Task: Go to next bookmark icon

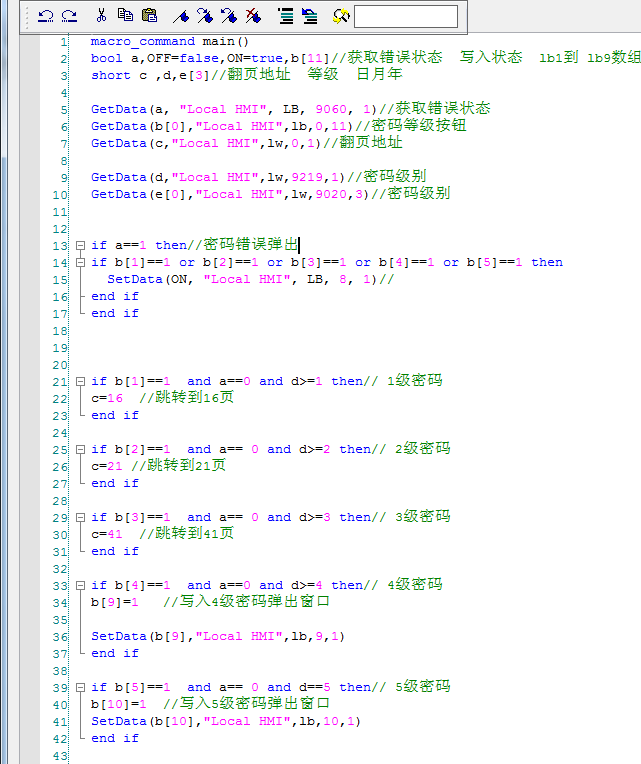Action: tap(205, 16)
